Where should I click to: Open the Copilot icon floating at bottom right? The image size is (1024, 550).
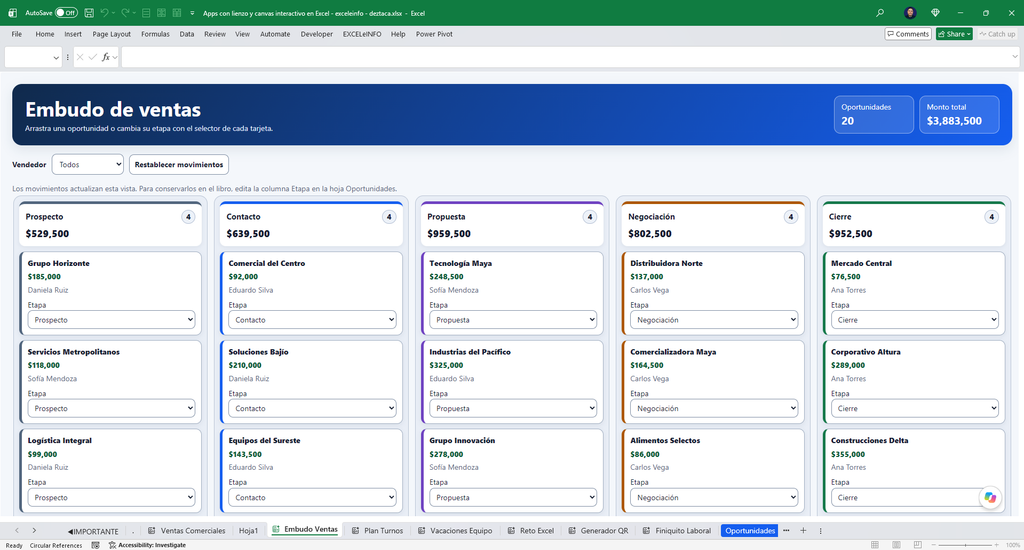click(x=990, y=497)
